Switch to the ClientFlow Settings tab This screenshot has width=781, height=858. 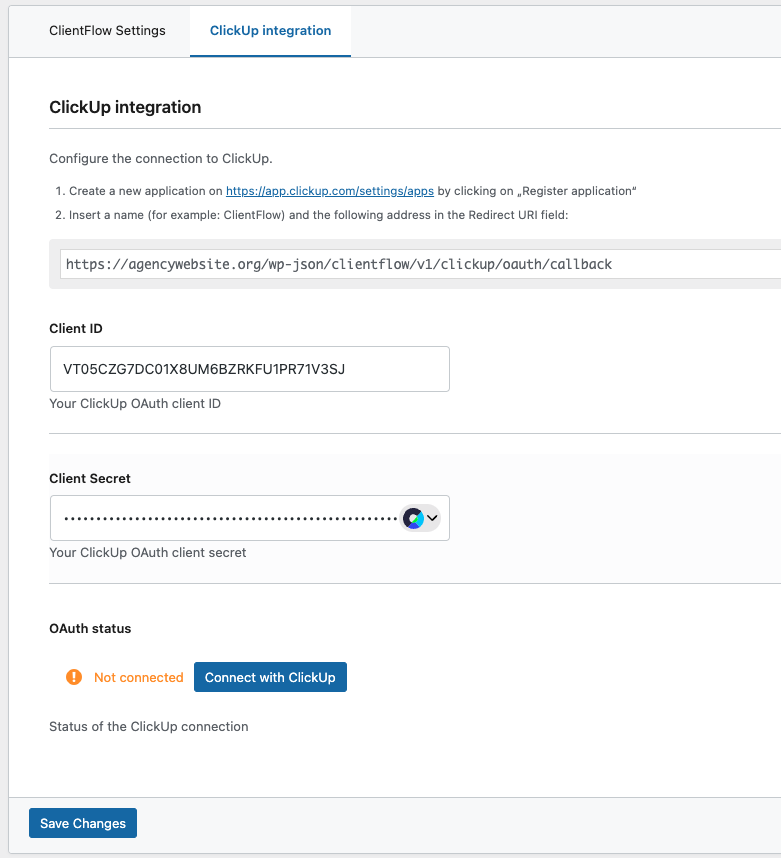tap(107, 31)
